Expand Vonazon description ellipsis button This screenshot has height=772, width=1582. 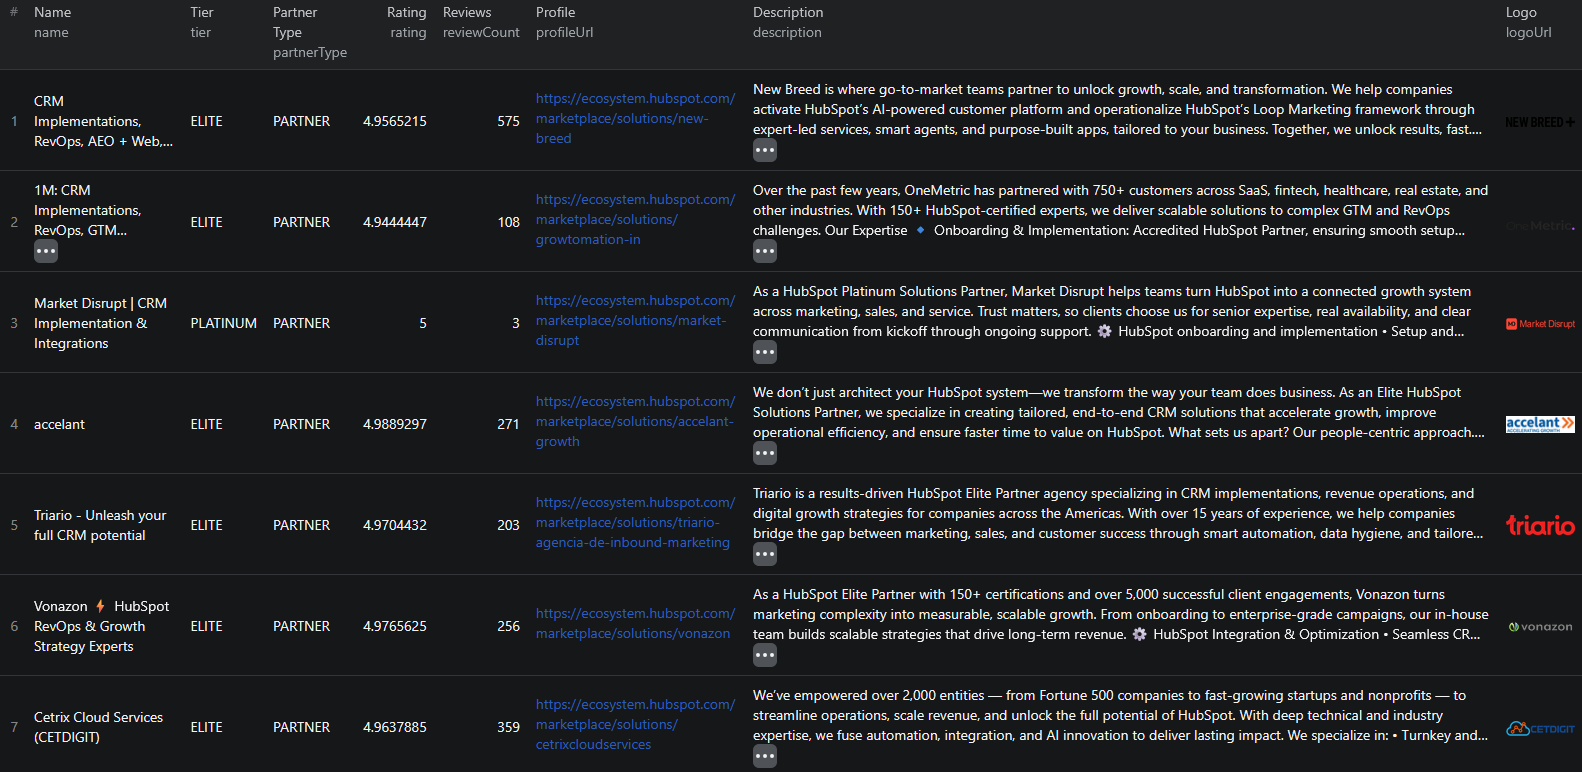click(x=765, y=656)
